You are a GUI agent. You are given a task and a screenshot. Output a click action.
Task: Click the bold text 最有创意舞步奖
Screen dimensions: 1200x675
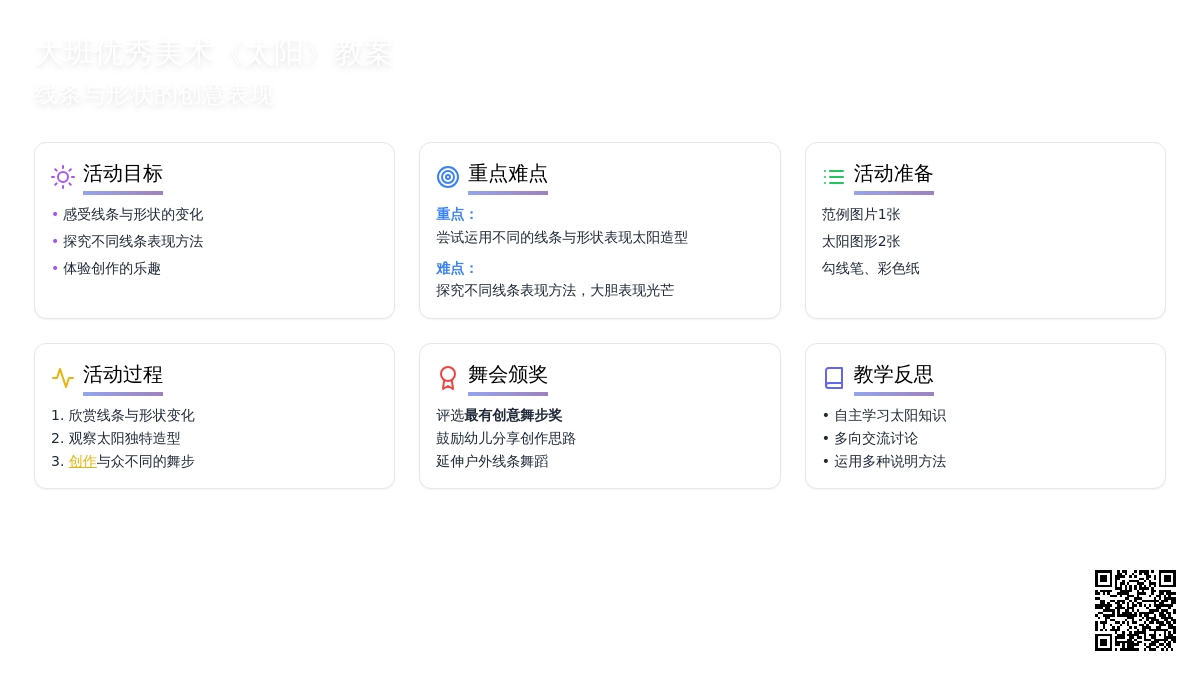[x=513, y=415]
